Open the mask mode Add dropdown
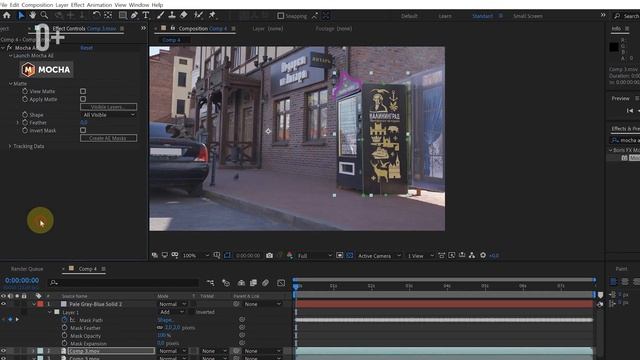 click(x=171, y=312)
